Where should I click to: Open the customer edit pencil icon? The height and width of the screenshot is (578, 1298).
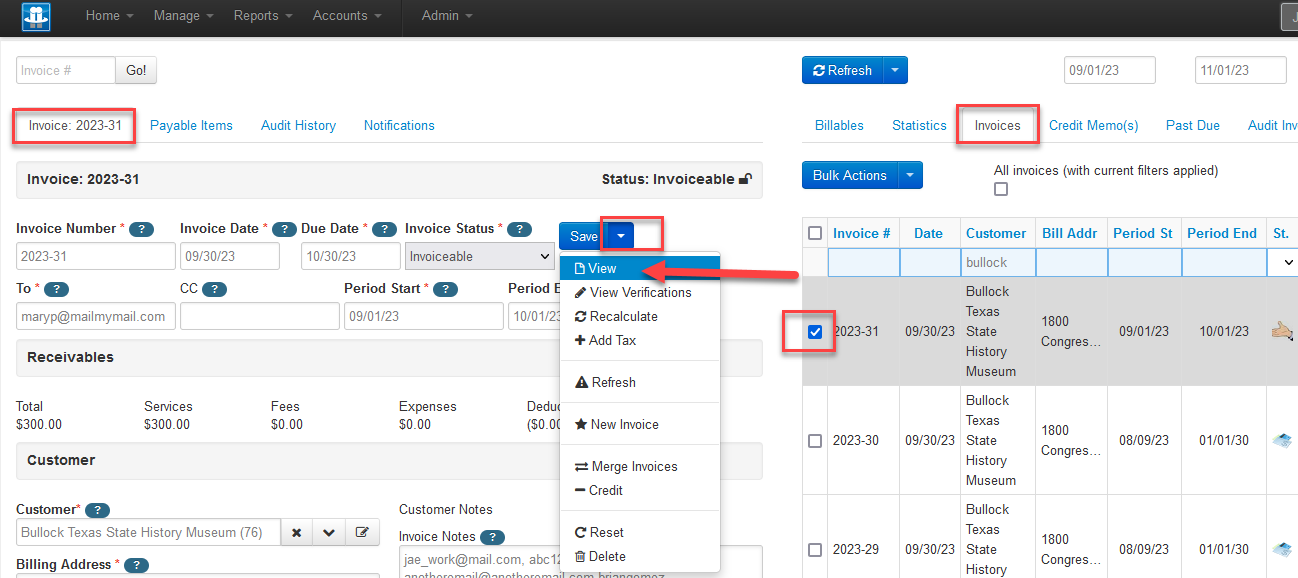point(362,531)
